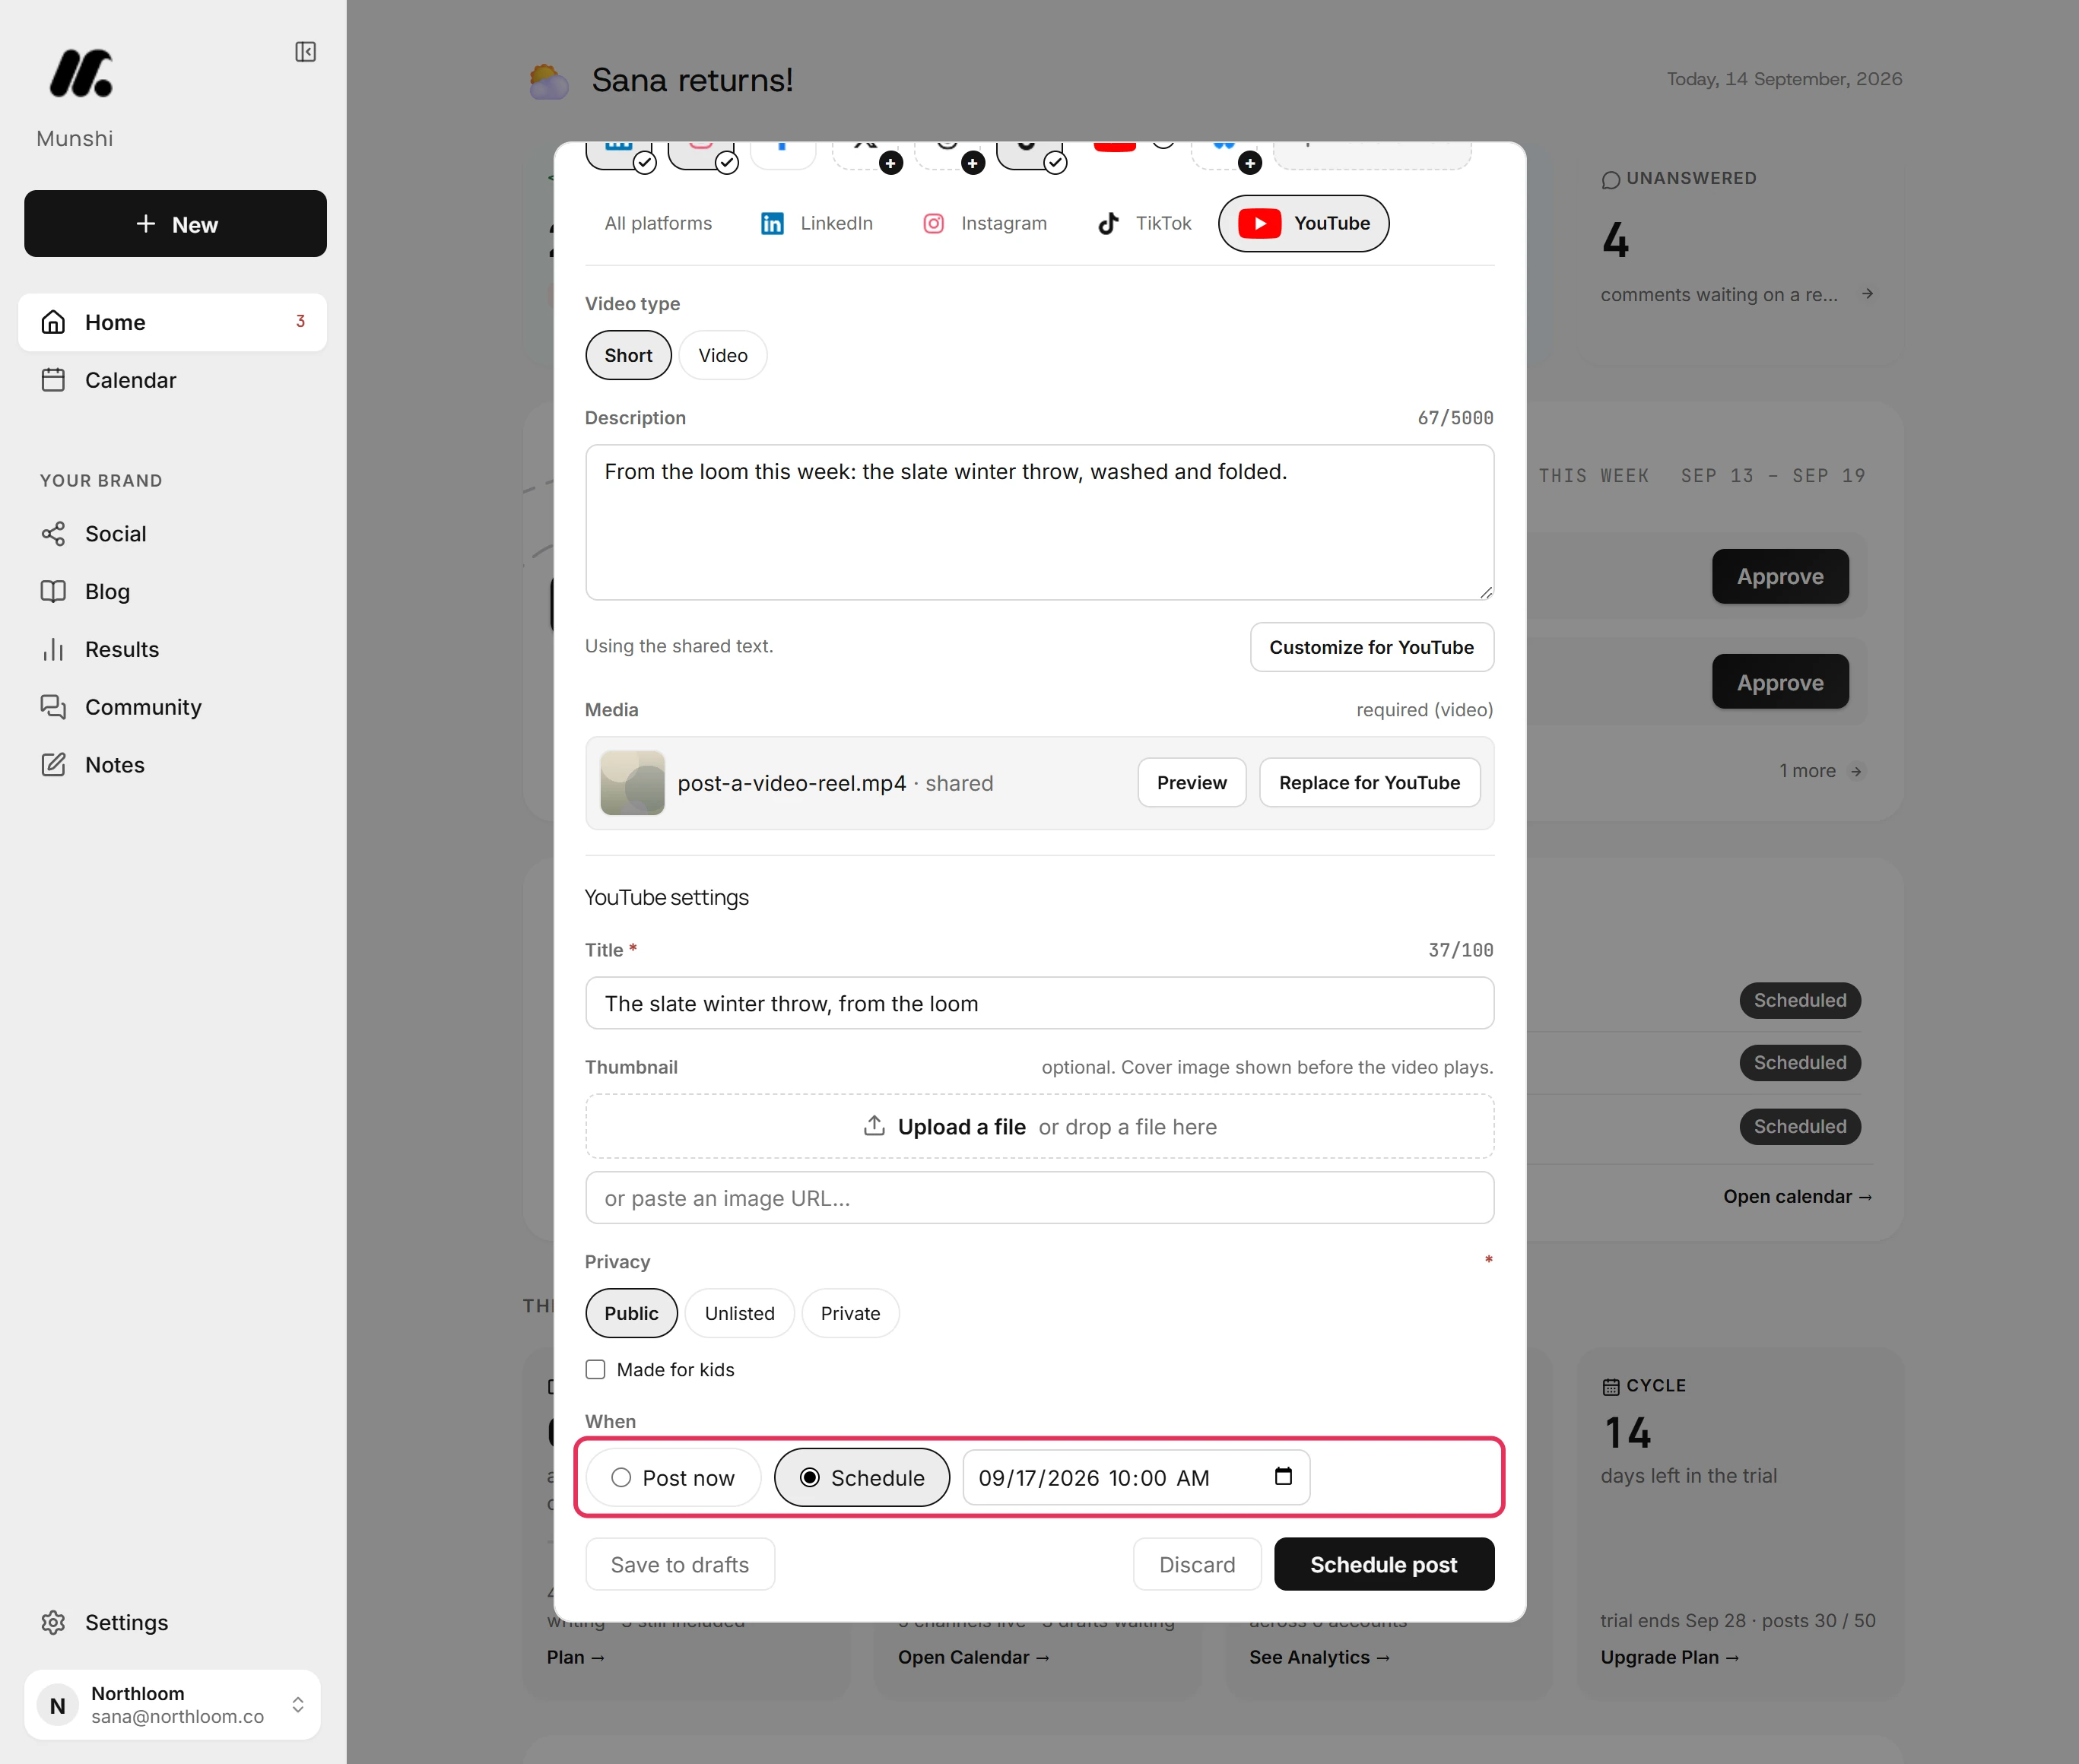Click Replace for YouTube

pos(1369,782)
